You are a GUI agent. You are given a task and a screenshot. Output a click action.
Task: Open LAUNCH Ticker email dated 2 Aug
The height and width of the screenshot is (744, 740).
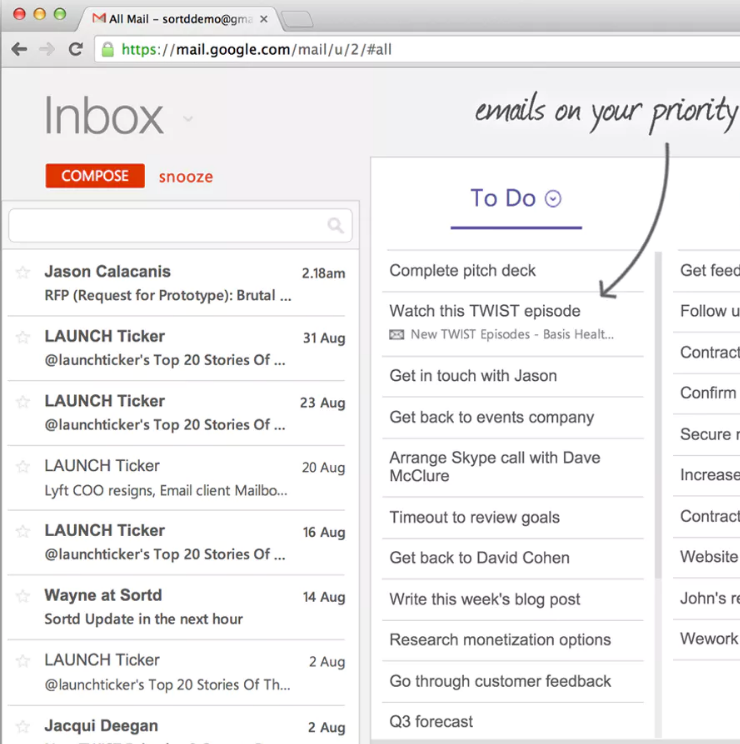click(176, 672)
